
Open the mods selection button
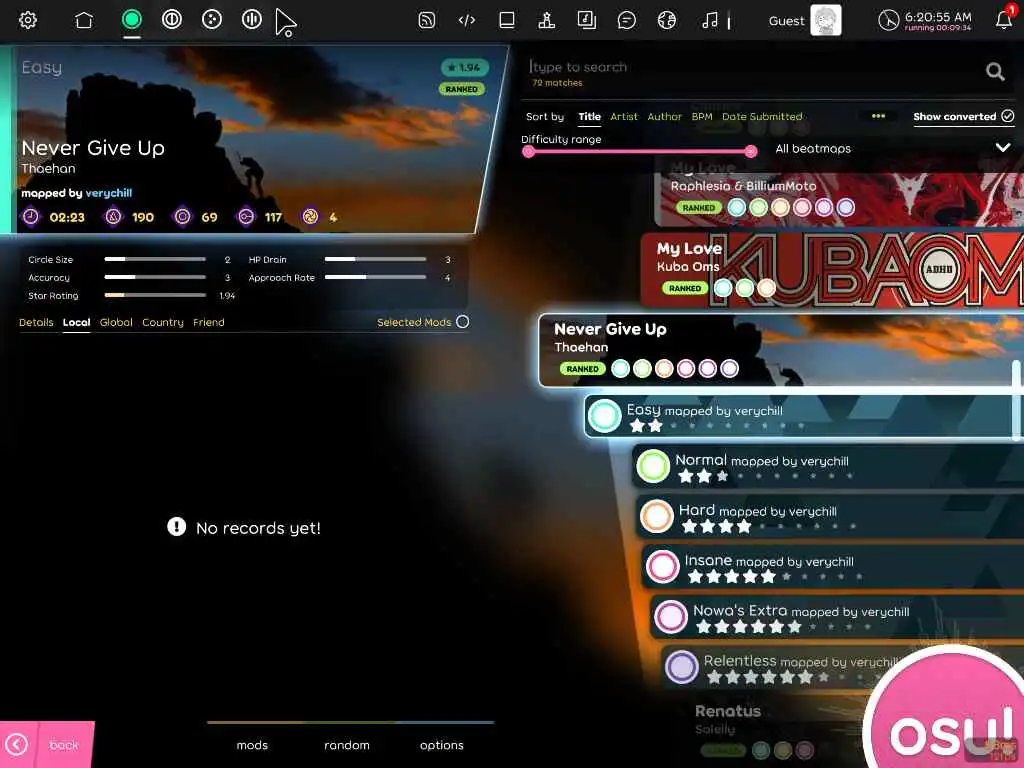[252, 745]
